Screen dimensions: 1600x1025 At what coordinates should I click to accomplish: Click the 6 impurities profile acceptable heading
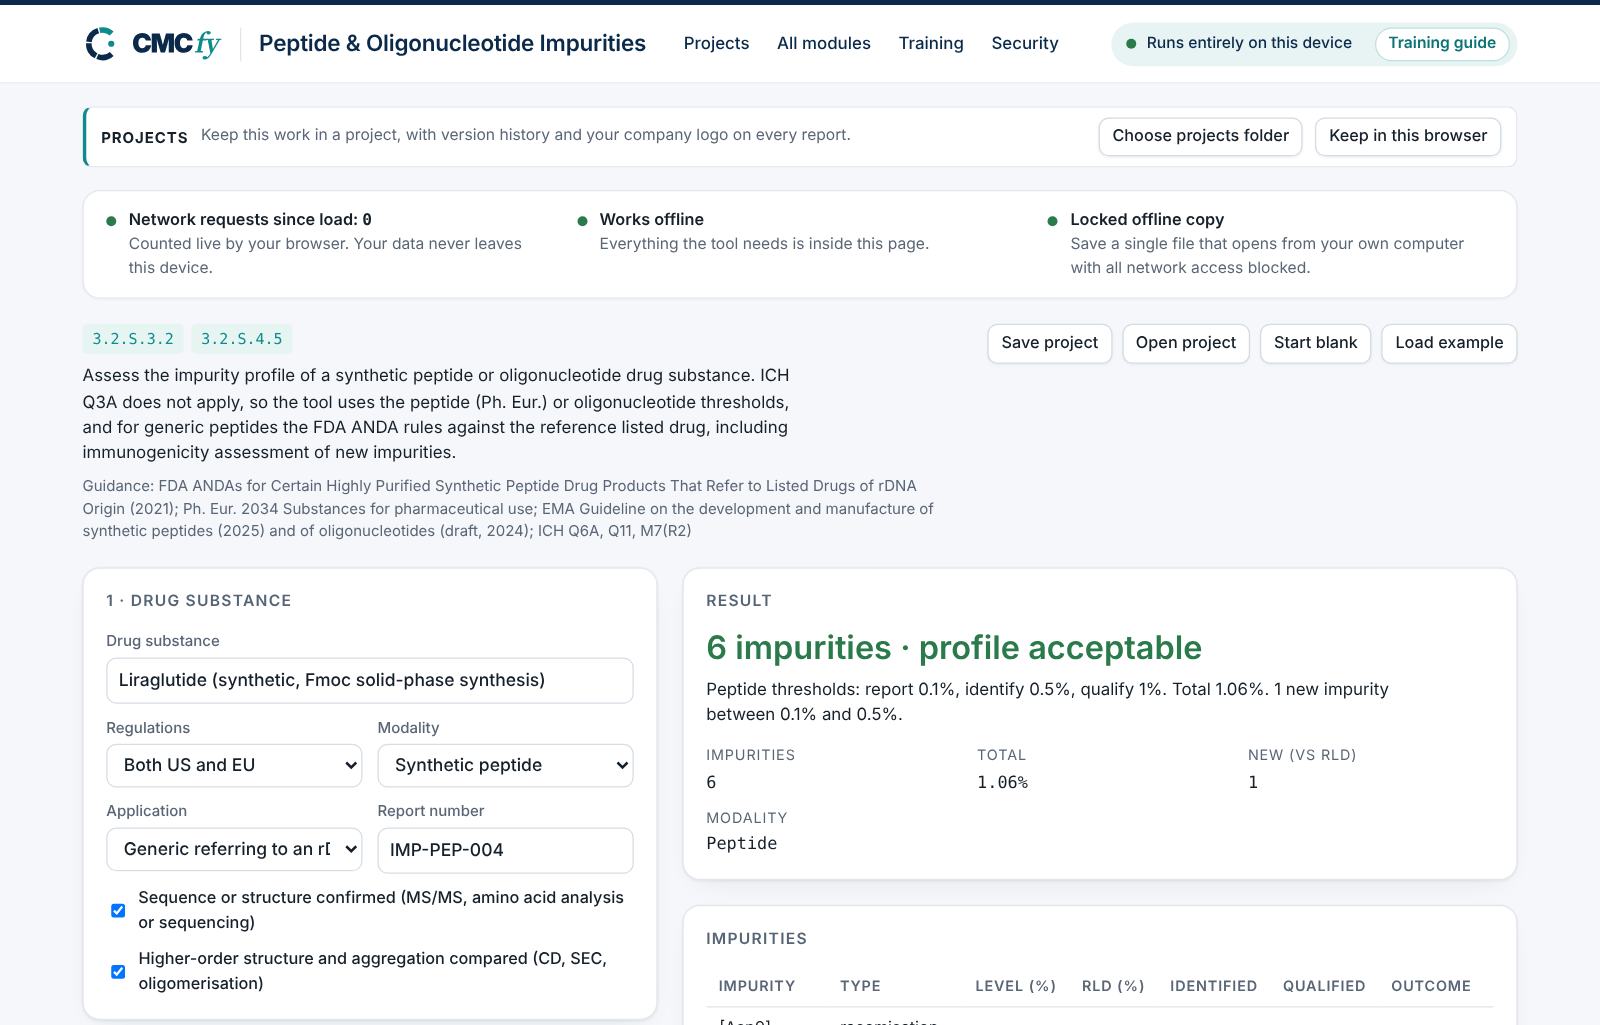pos(954,648)
